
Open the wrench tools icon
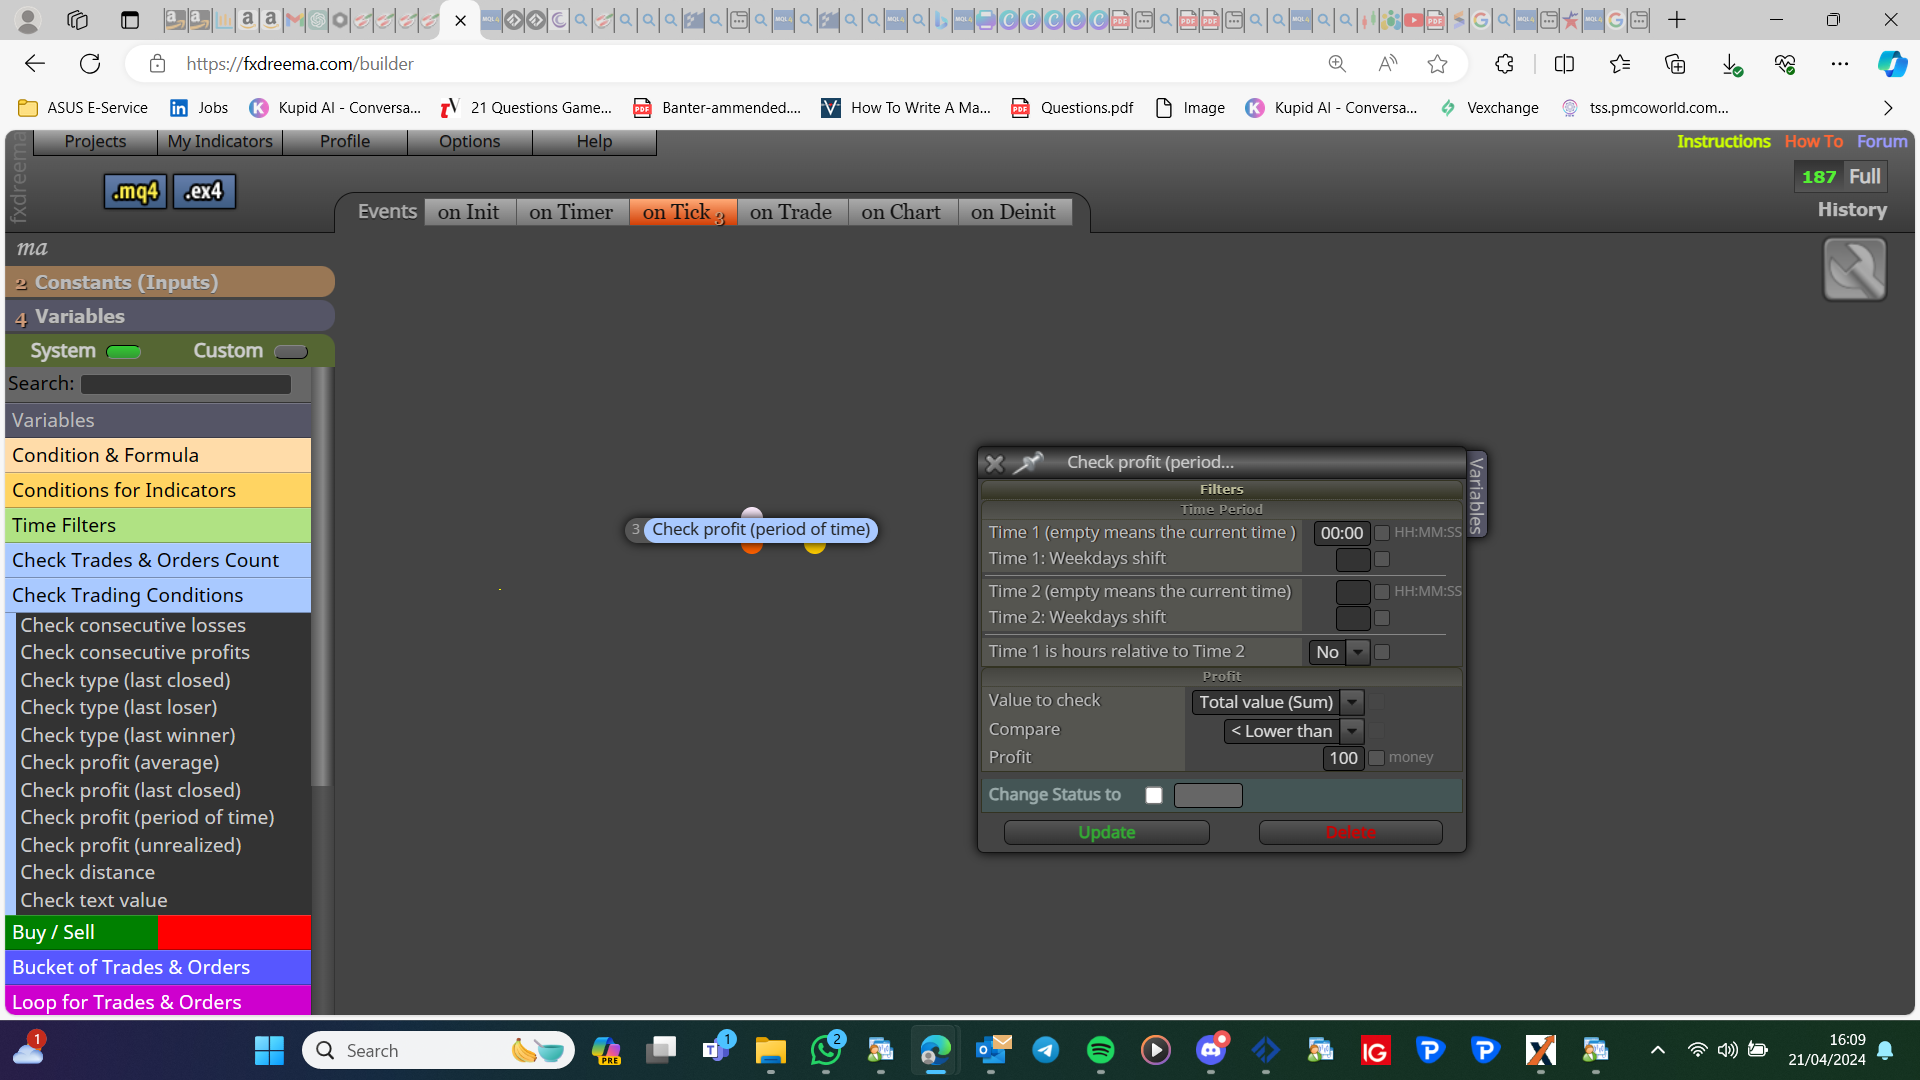(1854, 269)
